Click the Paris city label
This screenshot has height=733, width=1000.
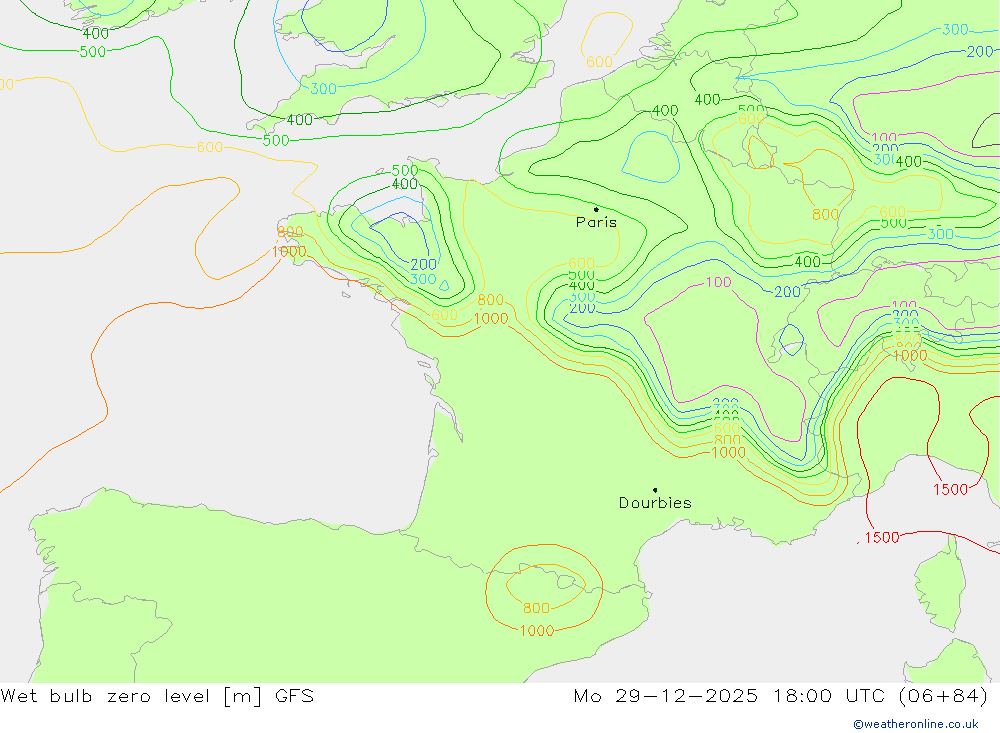point(596,222)
